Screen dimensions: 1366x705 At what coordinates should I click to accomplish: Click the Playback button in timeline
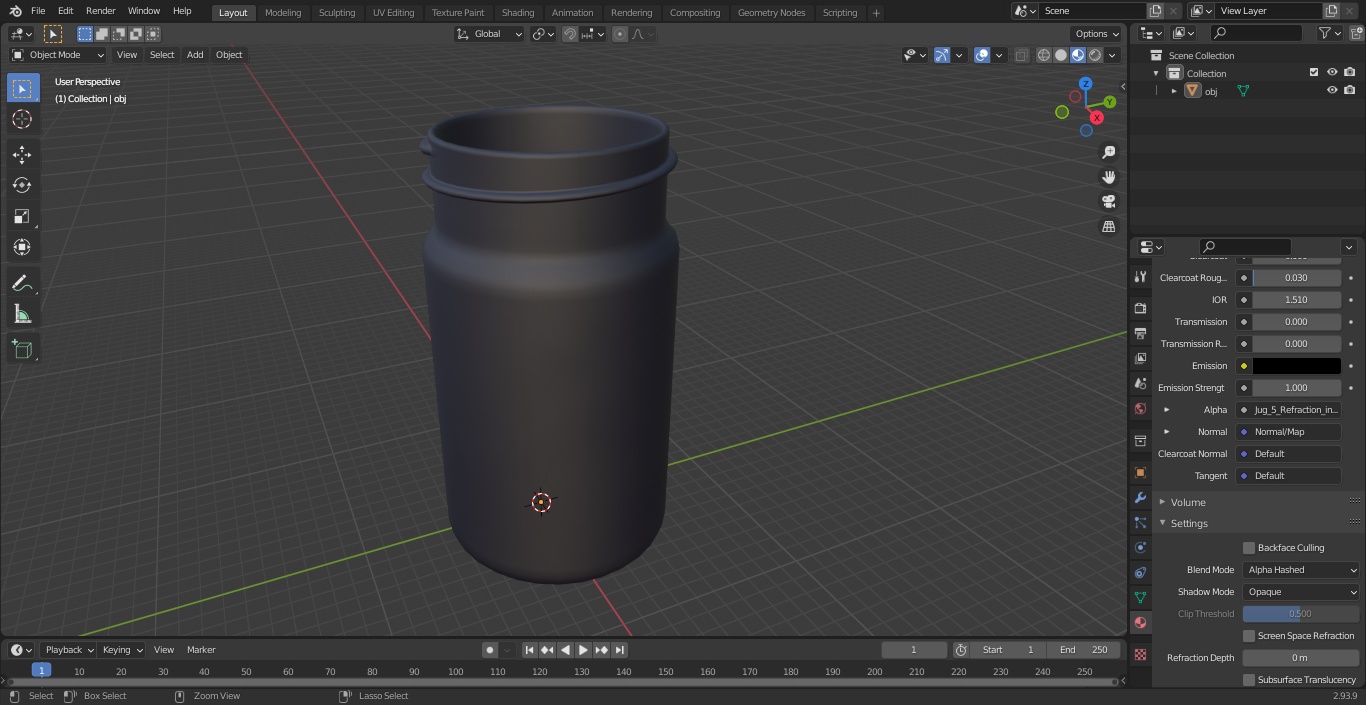click(x=68, y=650)
